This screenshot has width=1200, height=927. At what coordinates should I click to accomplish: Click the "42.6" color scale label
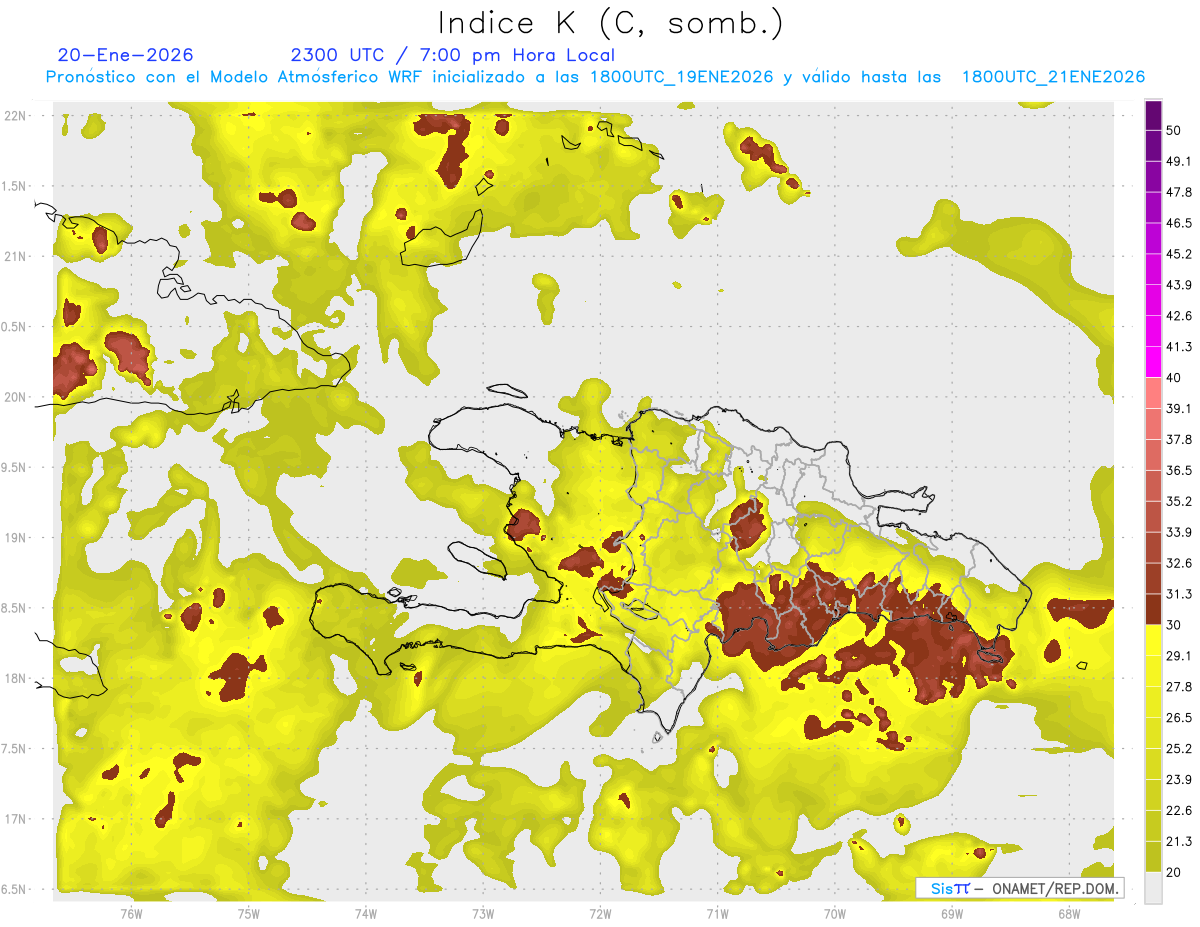coord(1178,316)
